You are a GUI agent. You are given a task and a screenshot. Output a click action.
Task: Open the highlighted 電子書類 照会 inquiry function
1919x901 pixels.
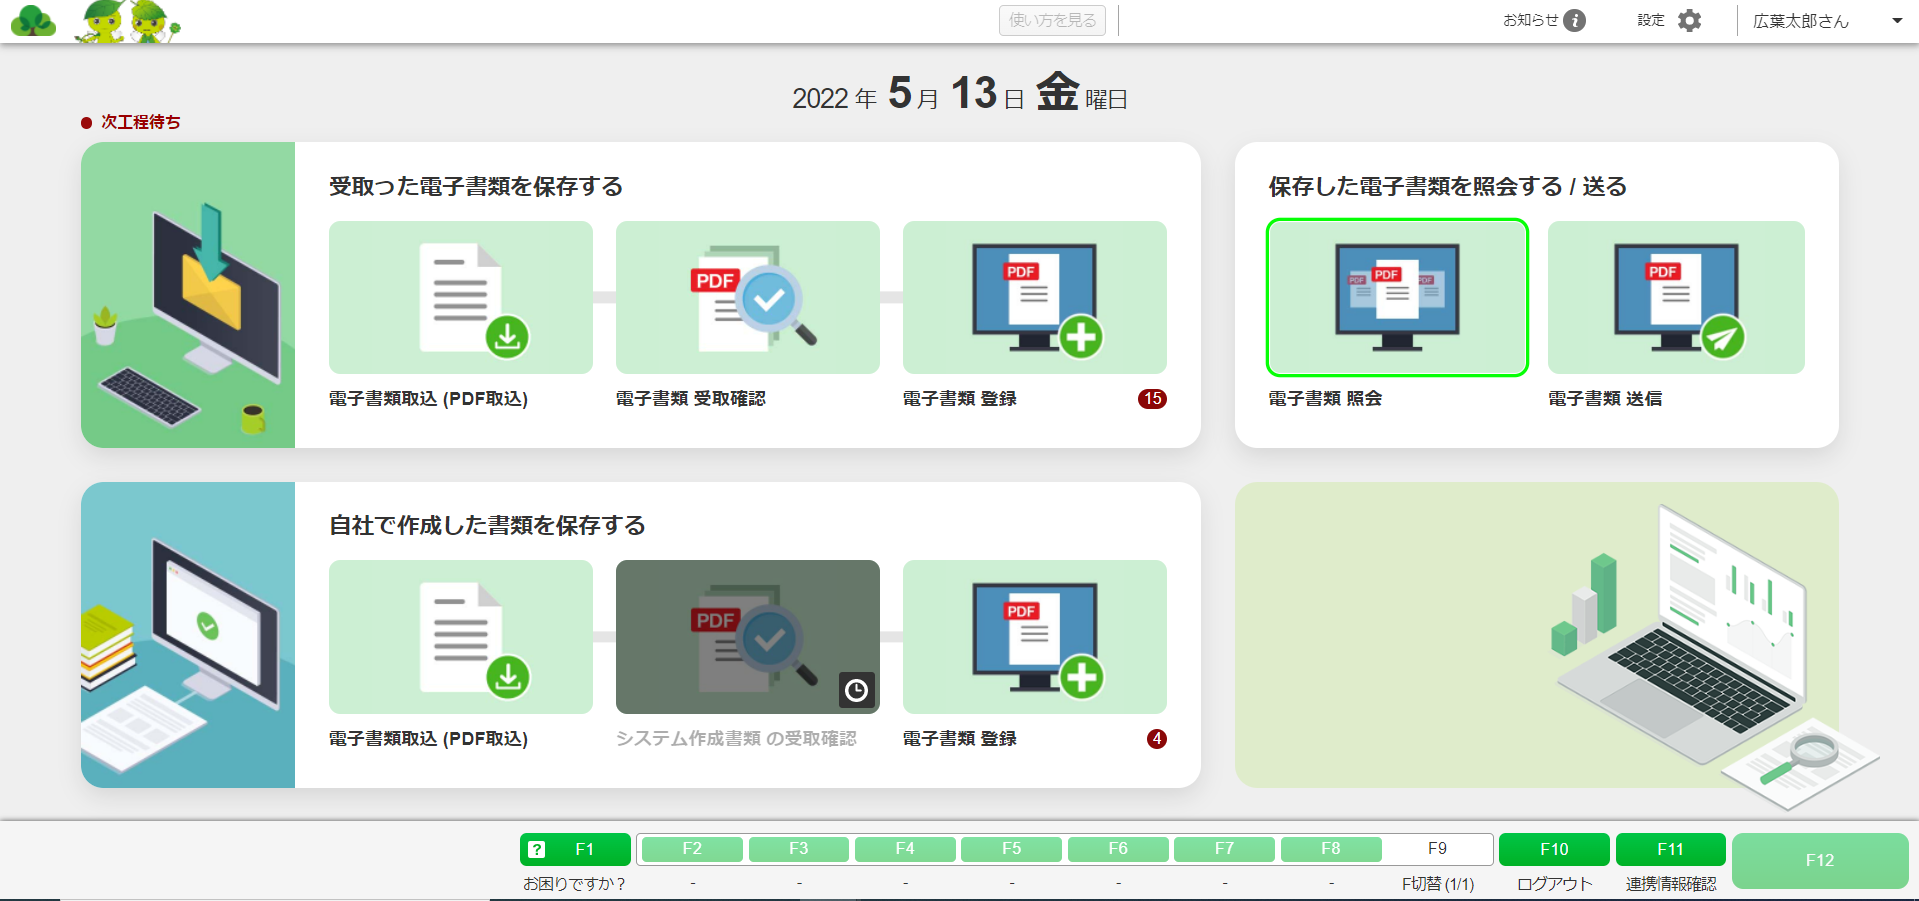point(1397,297)
